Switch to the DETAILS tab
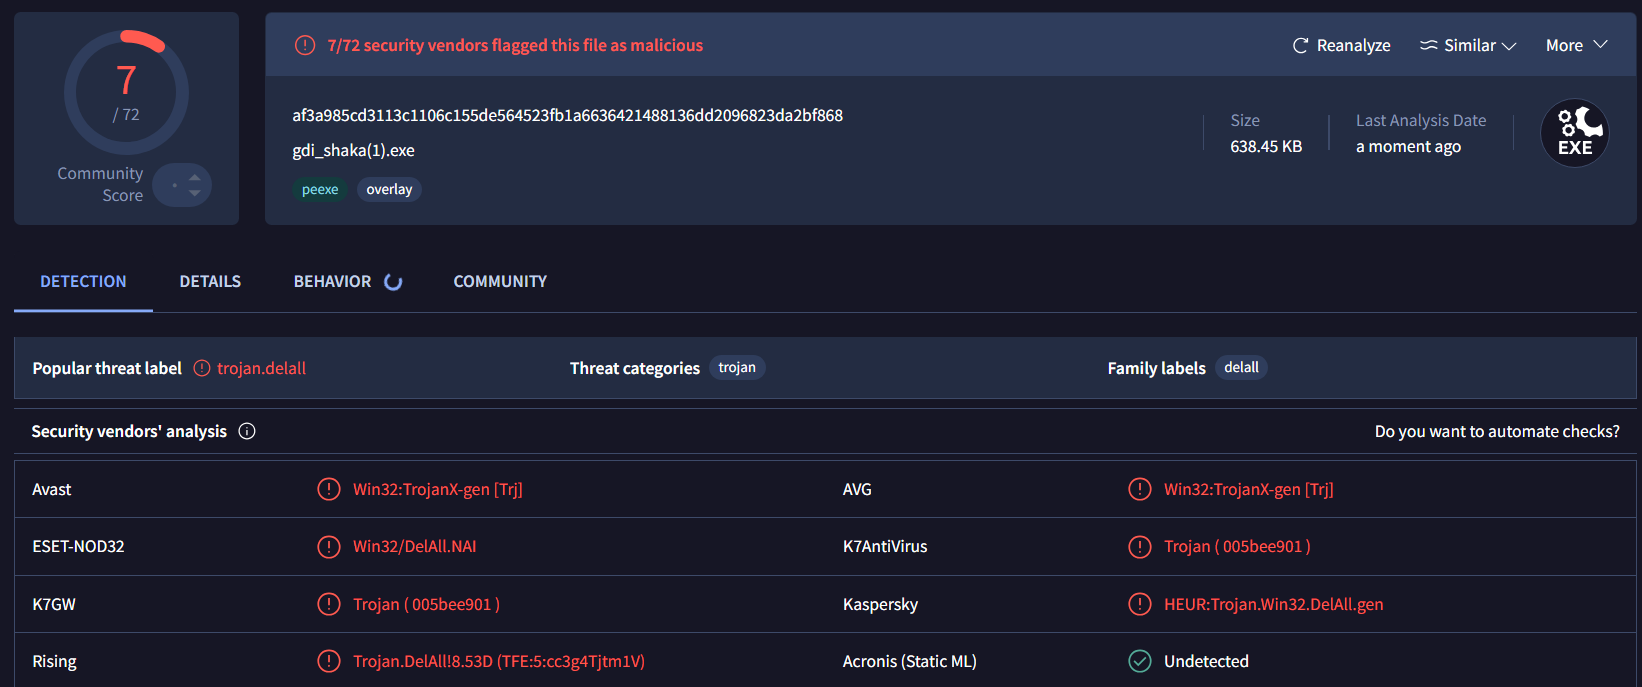1642x687 pixels. (210, 281)
